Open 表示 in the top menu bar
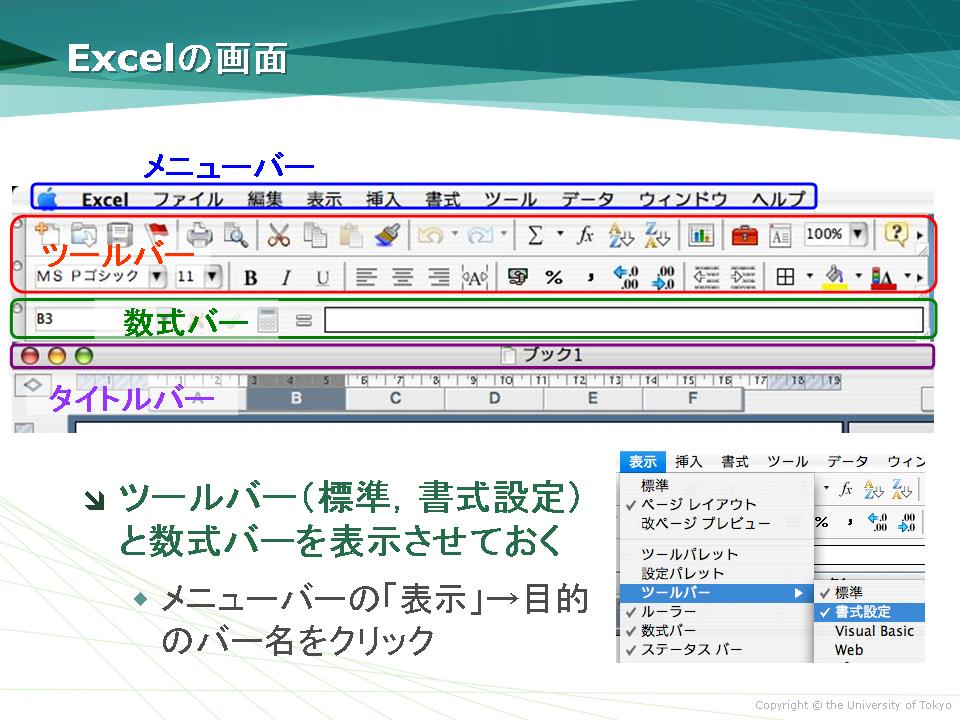The width and height of the screenshot is (960, 720). (324, 199)
